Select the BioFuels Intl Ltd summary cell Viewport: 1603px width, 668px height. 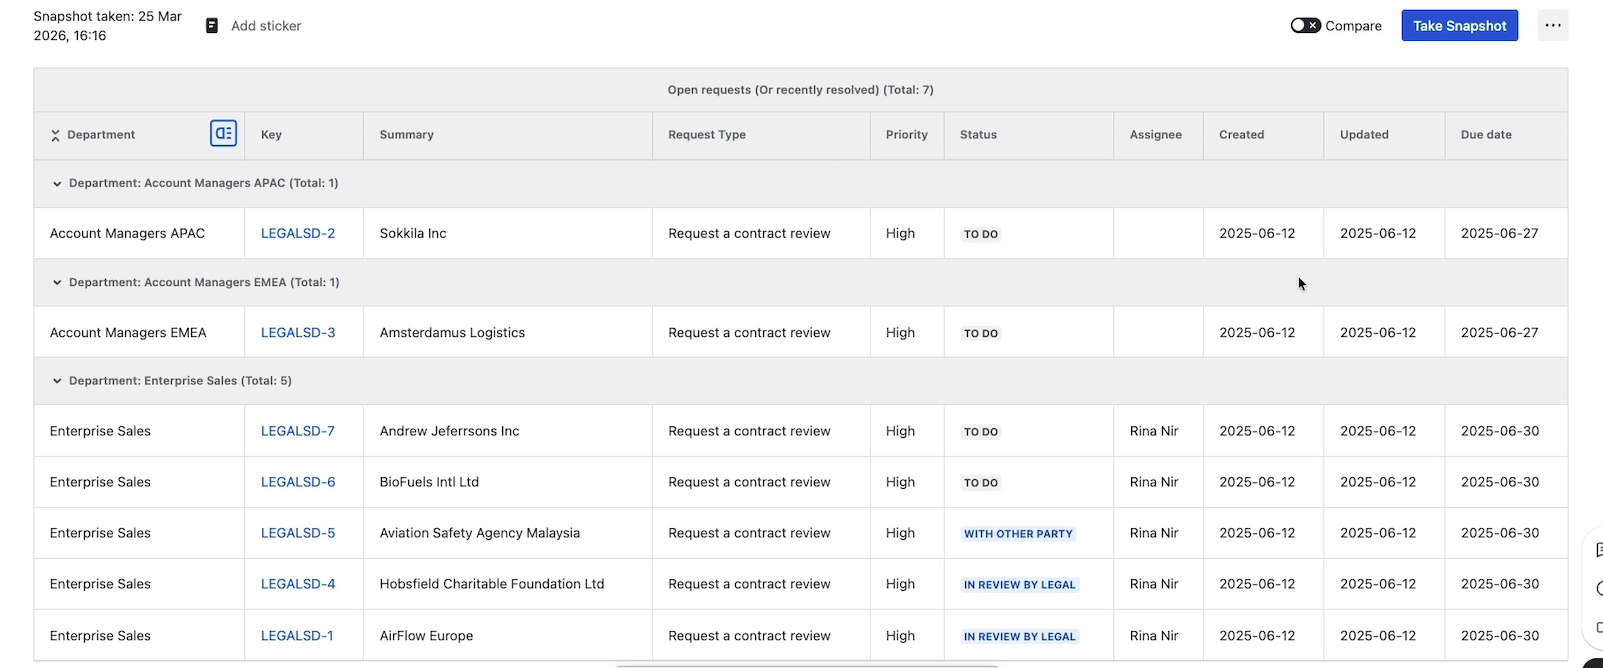pyautogui.click(x=508, y=482)
